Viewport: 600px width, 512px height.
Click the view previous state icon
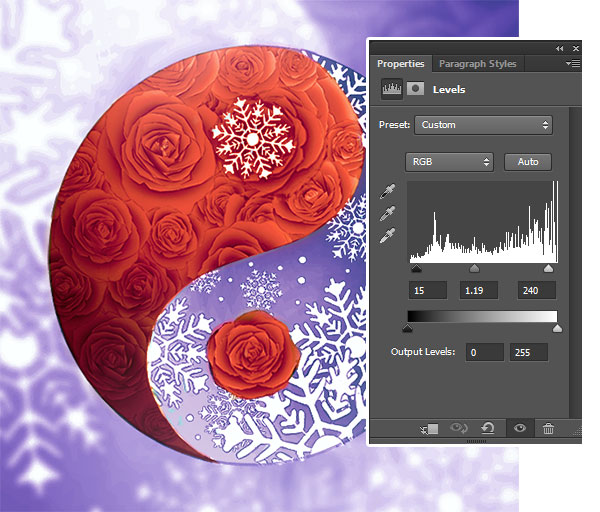click(459, 428)
